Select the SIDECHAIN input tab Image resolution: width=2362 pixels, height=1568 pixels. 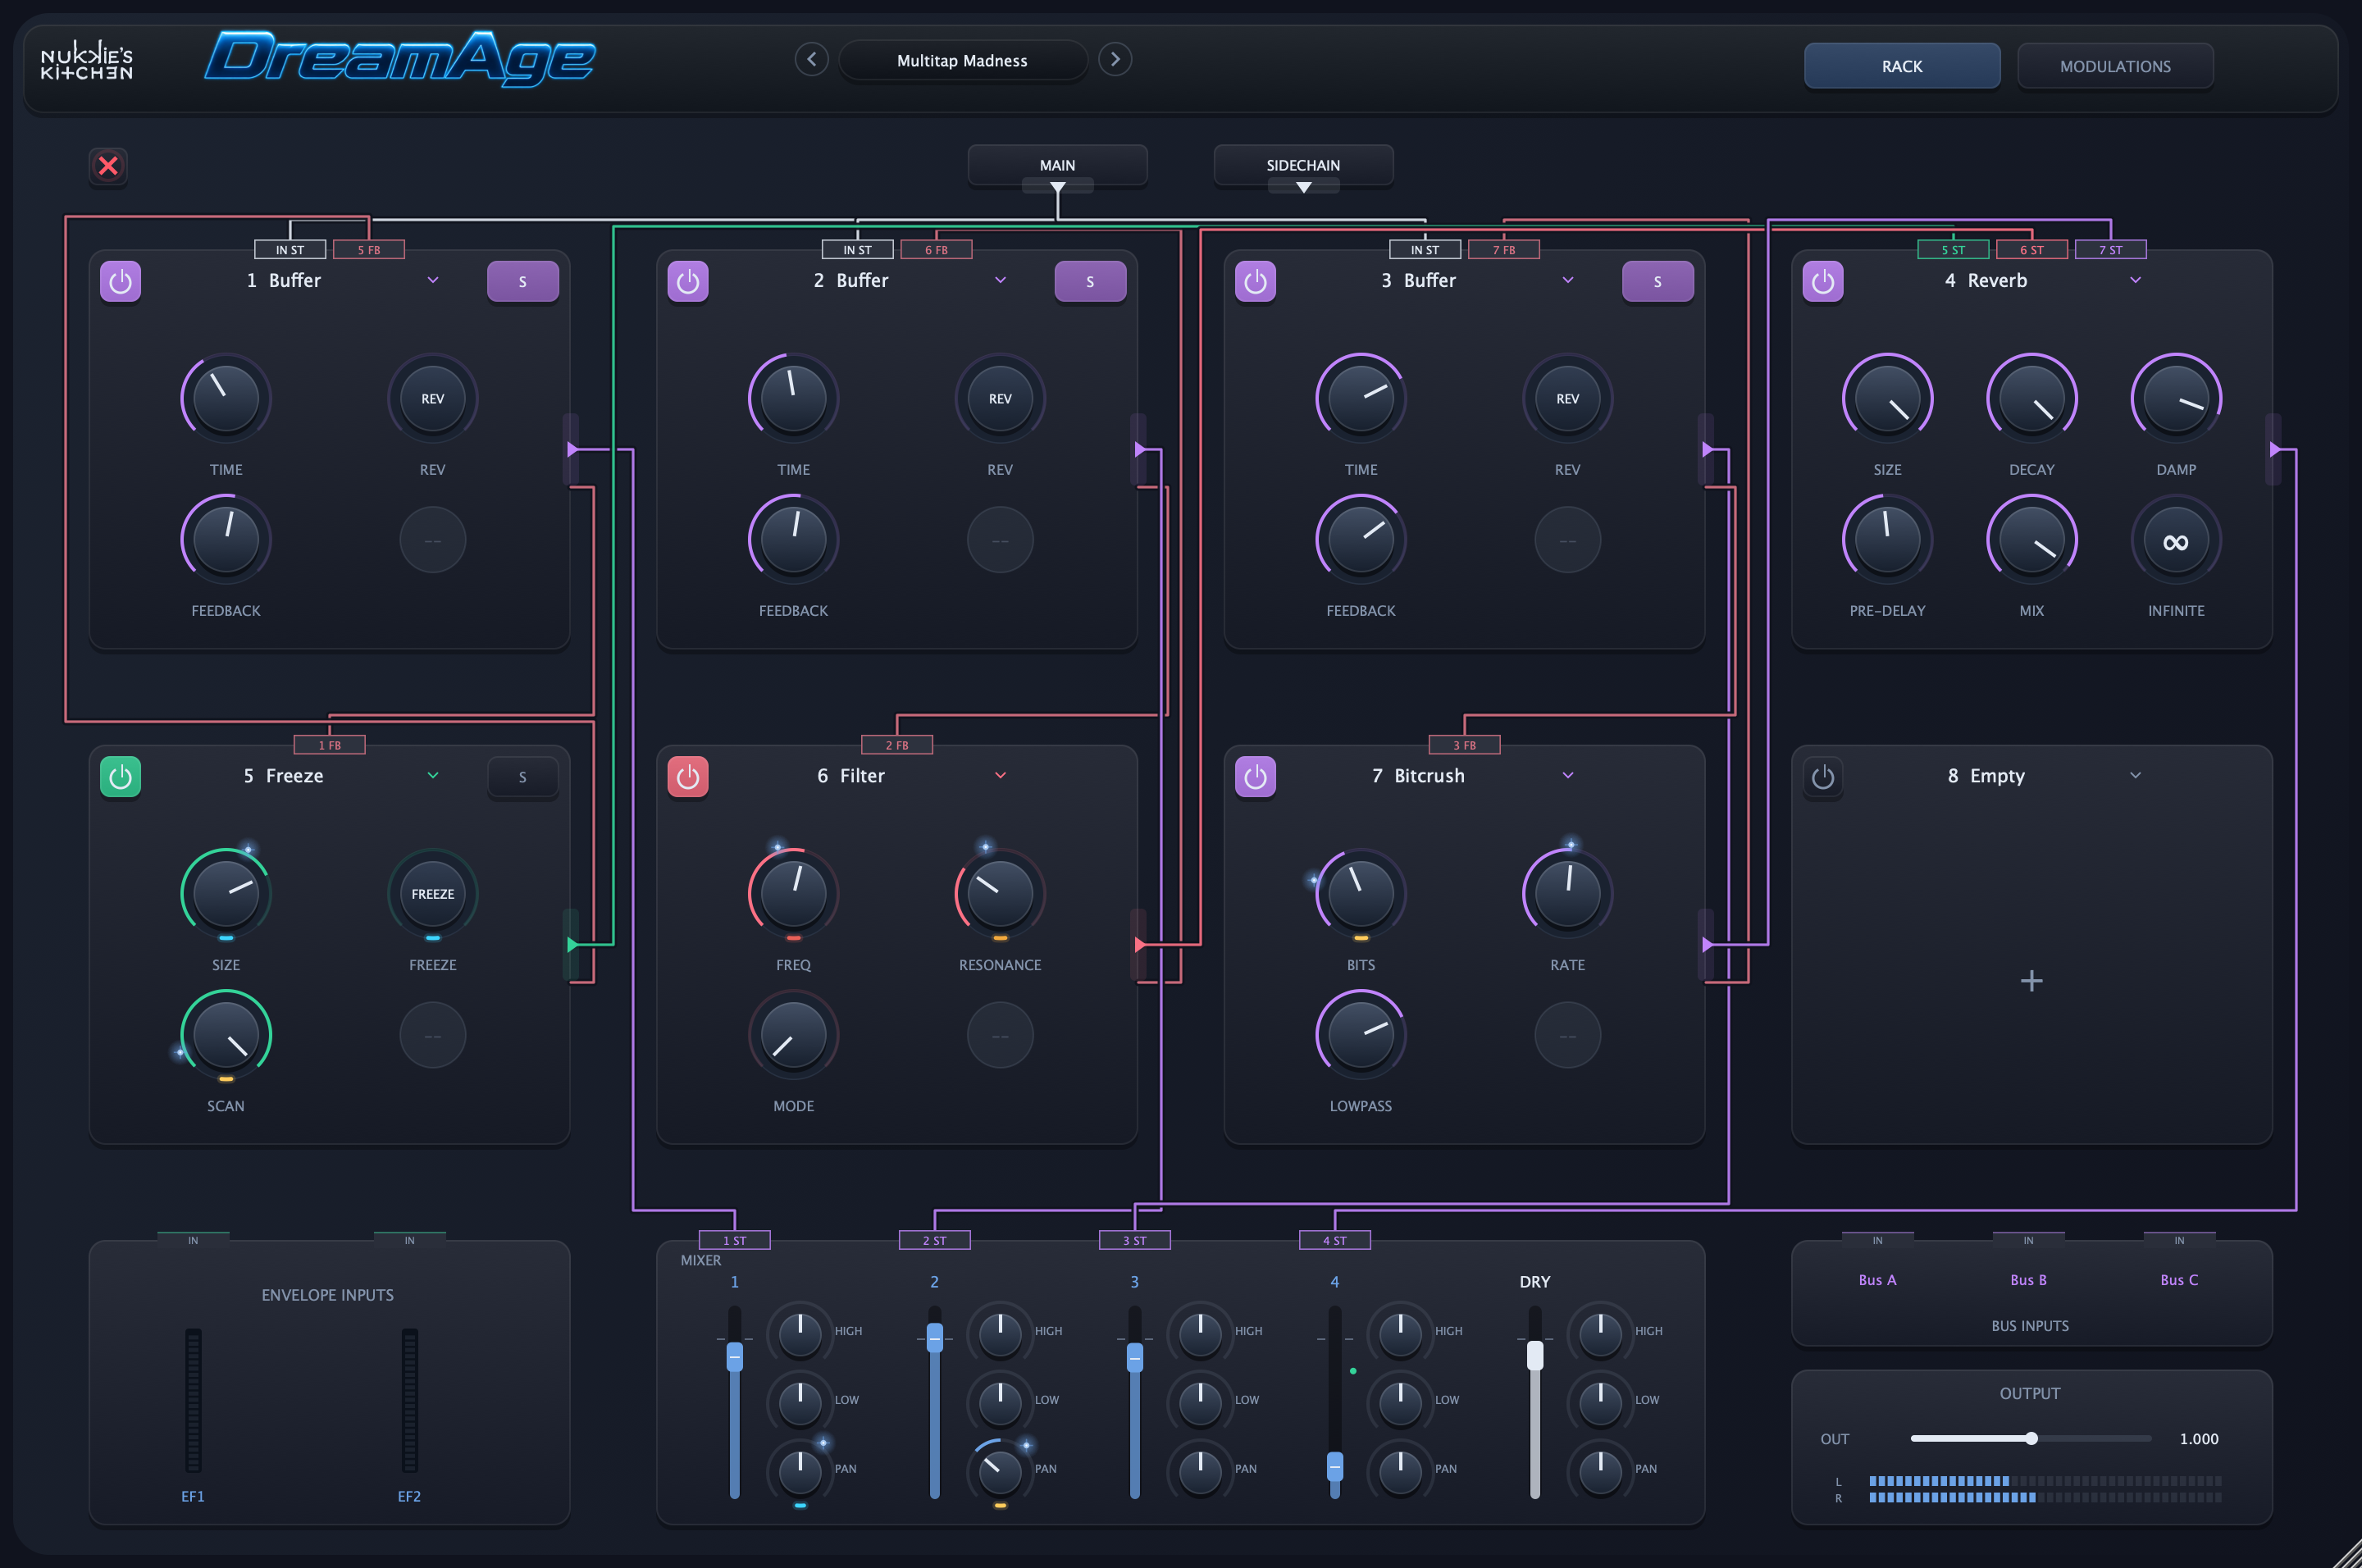(x=1303, y=165)
